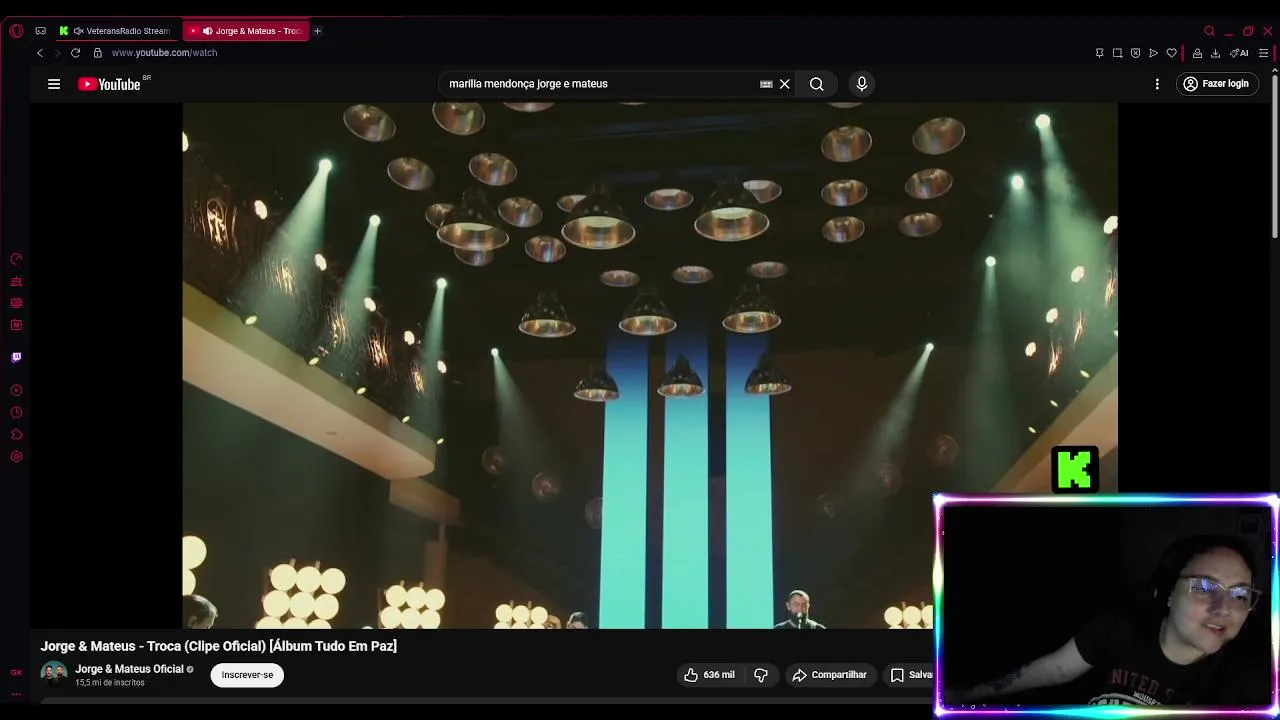Open the downloads icon
The image size is (1280, 720).
point(1215,53)
